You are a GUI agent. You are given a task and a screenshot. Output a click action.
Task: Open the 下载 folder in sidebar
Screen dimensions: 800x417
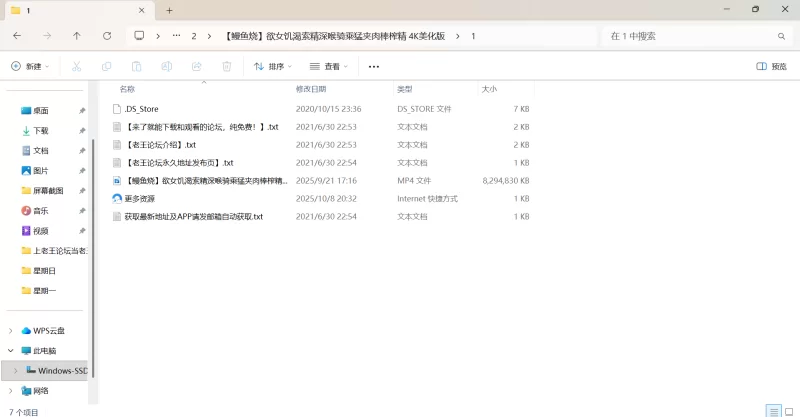[x=40, y=130]
